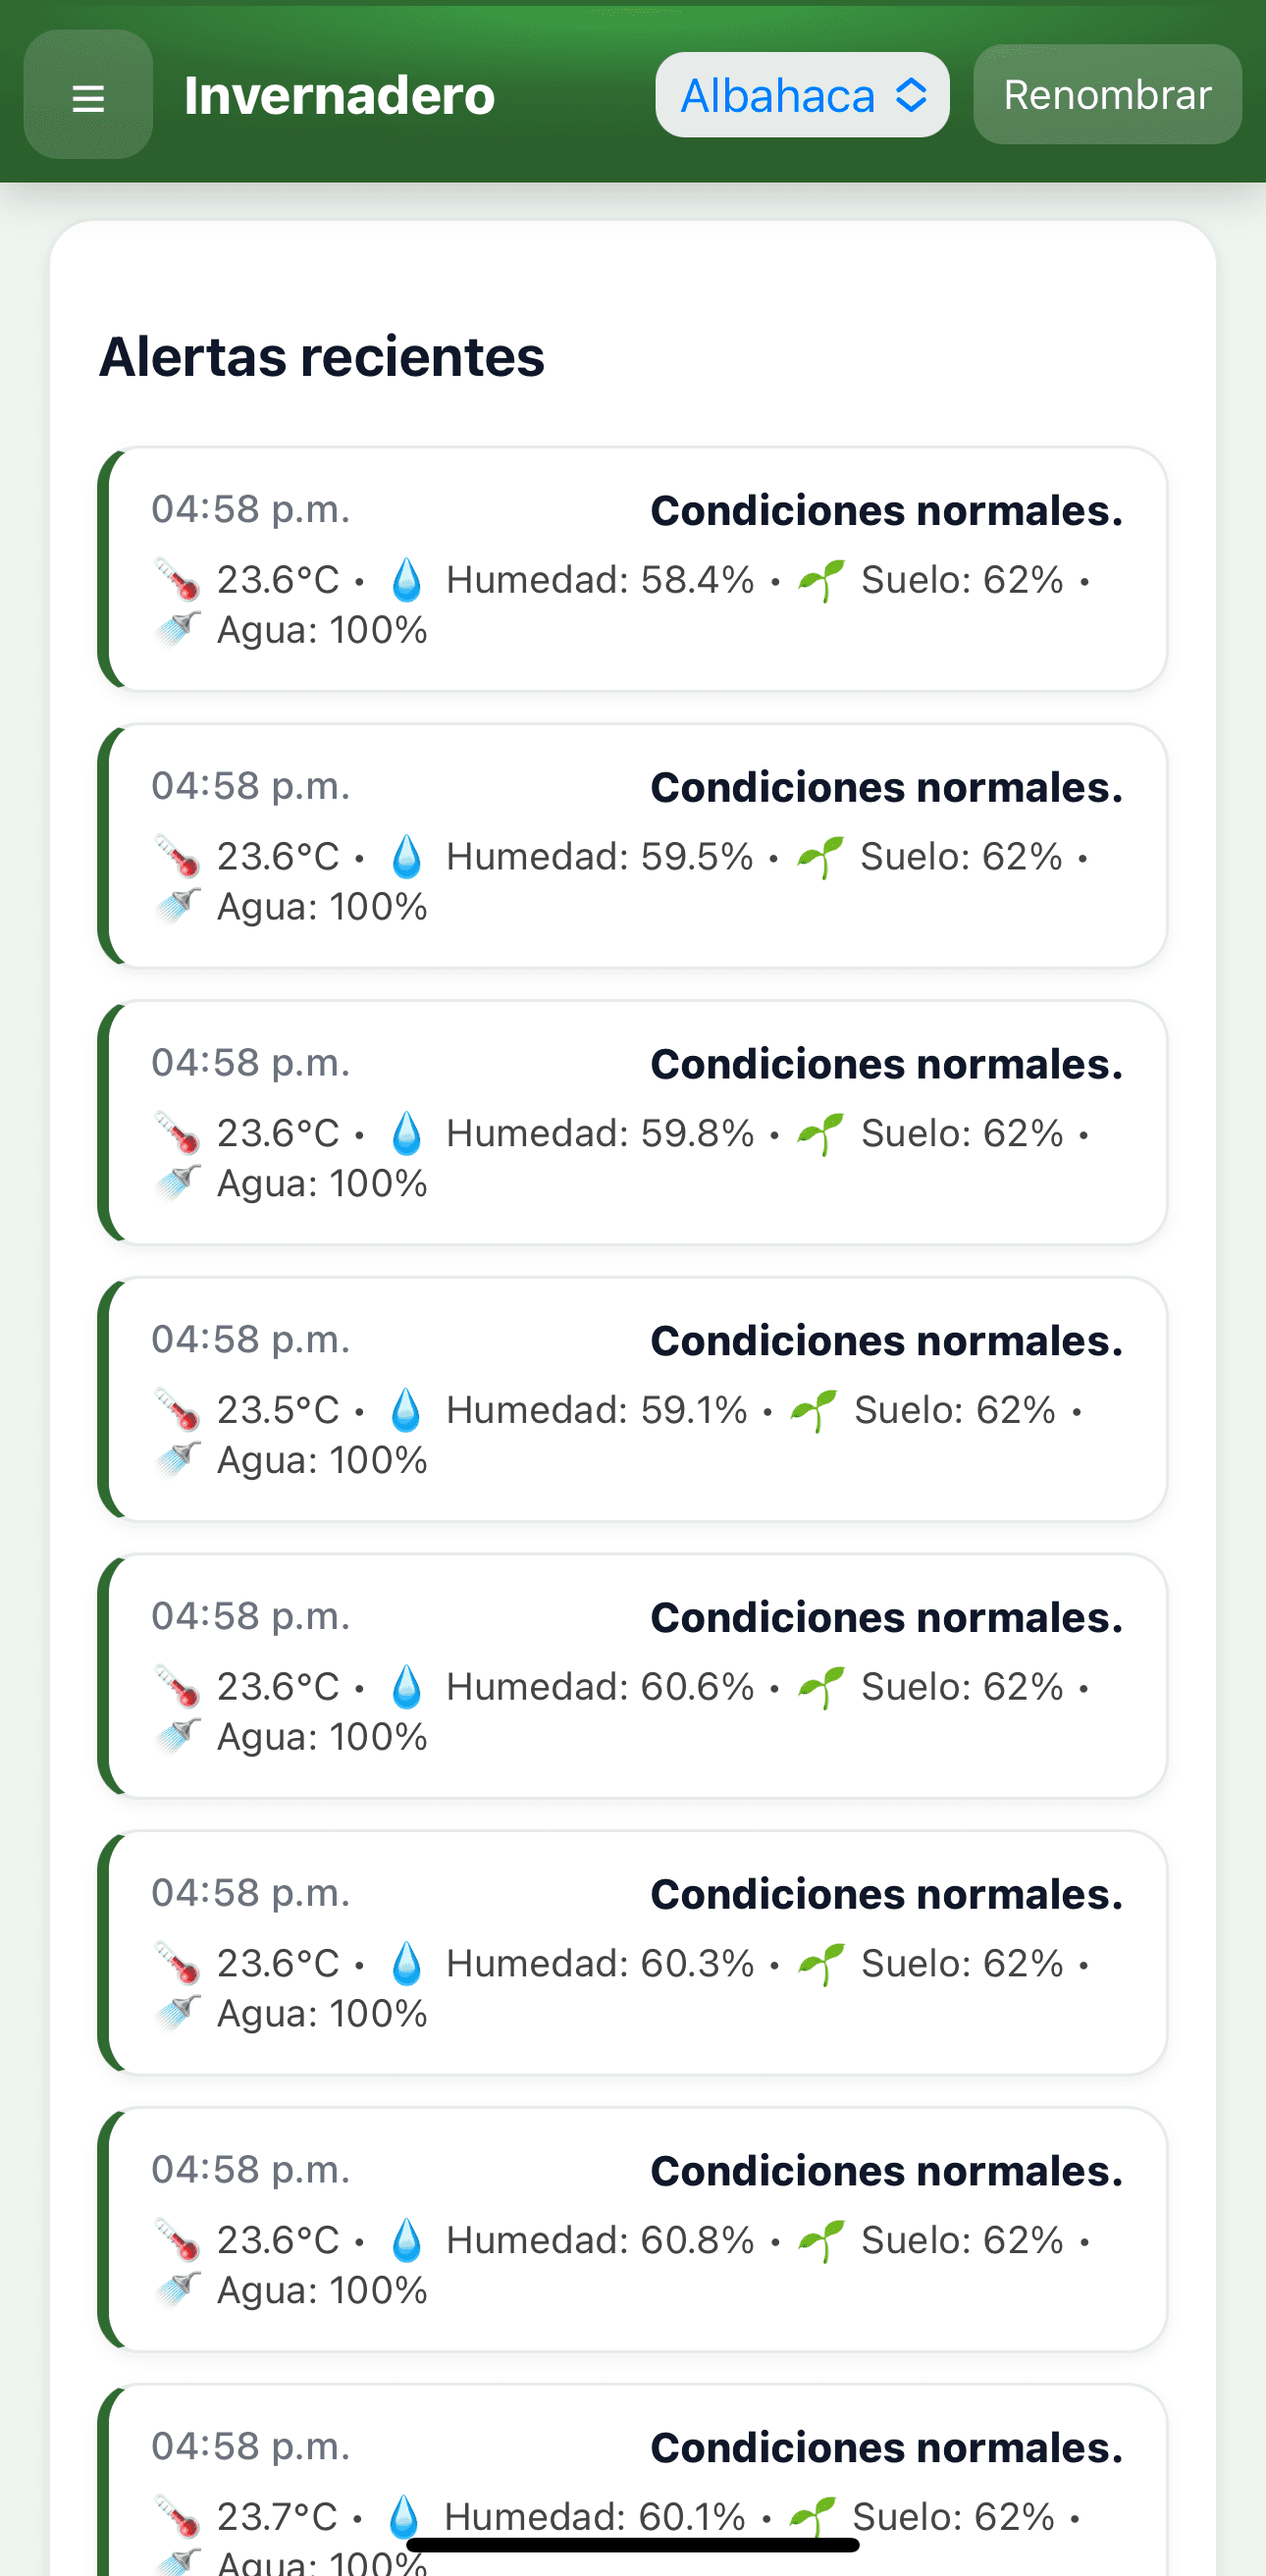Click the thermometer icon in the first alert

[x=177, y=580]
